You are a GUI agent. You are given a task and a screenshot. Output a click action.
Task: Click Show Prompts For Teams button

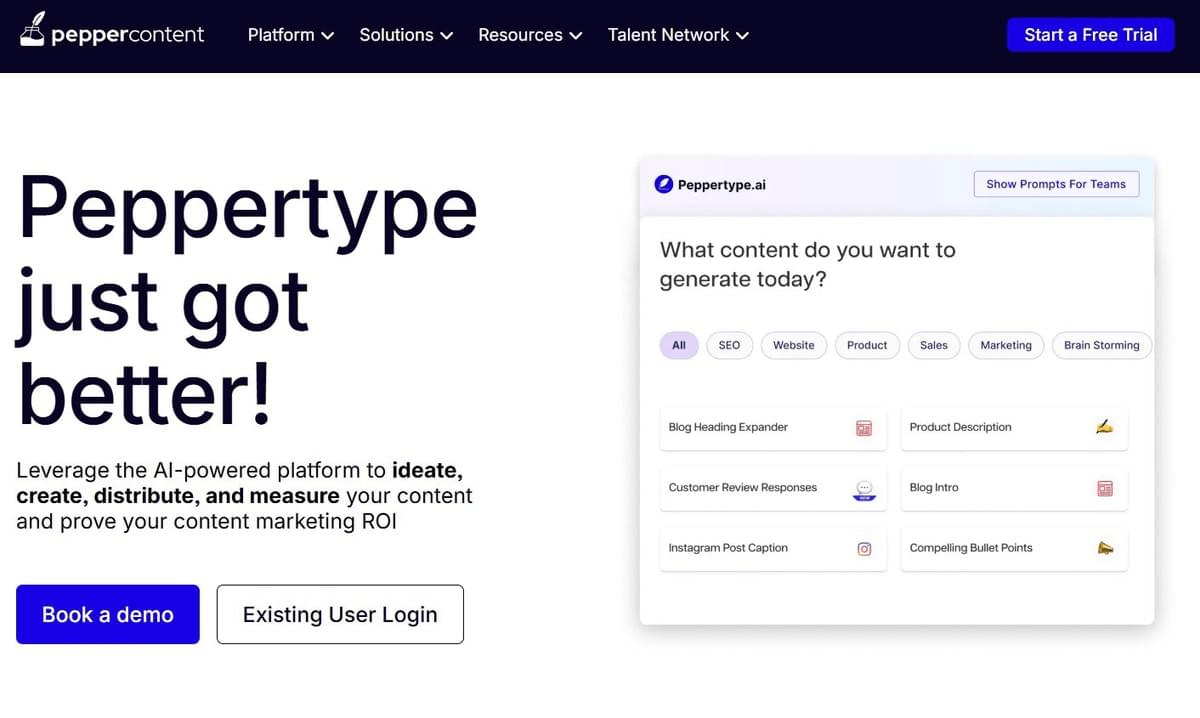click(1056, 184)
